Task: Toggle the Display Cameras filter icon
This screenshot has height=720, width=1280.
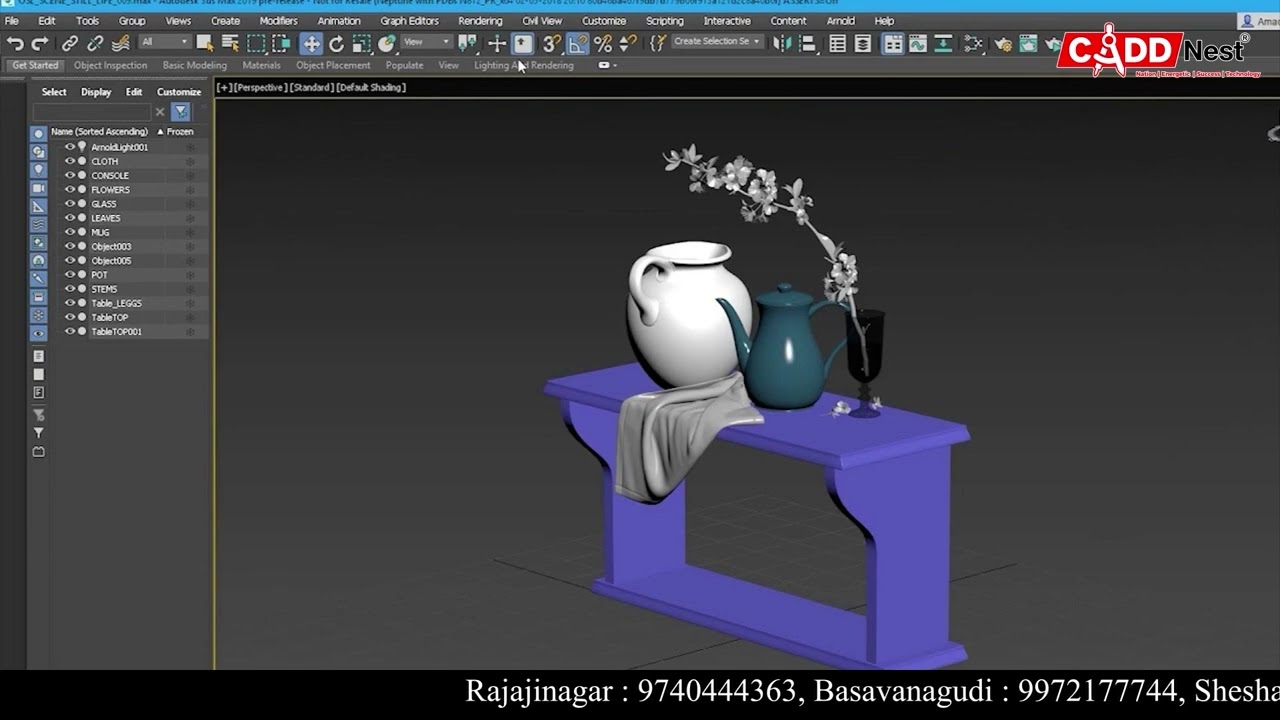Action: click(x=38, y=188)
